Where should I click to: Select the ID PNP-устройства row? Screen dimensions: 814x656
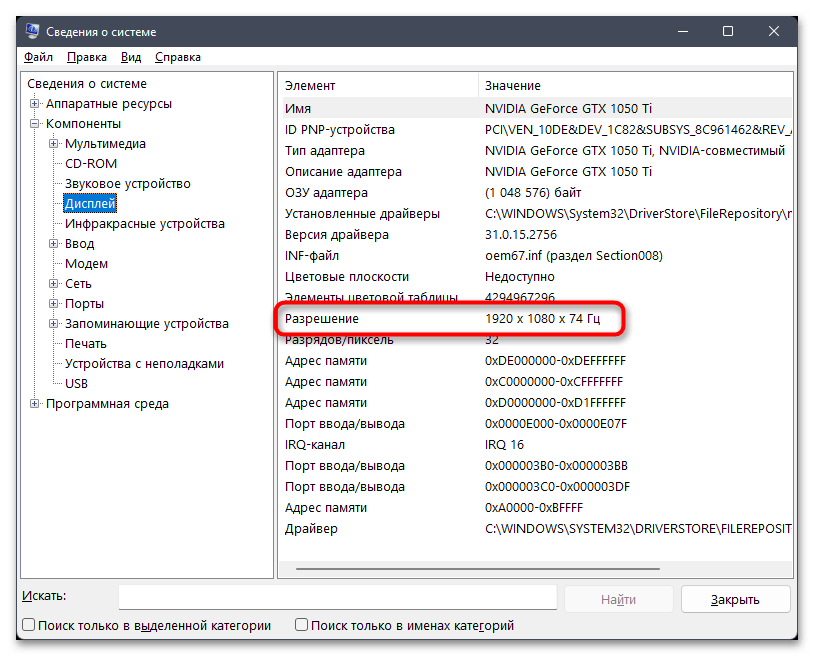(537, 129)
